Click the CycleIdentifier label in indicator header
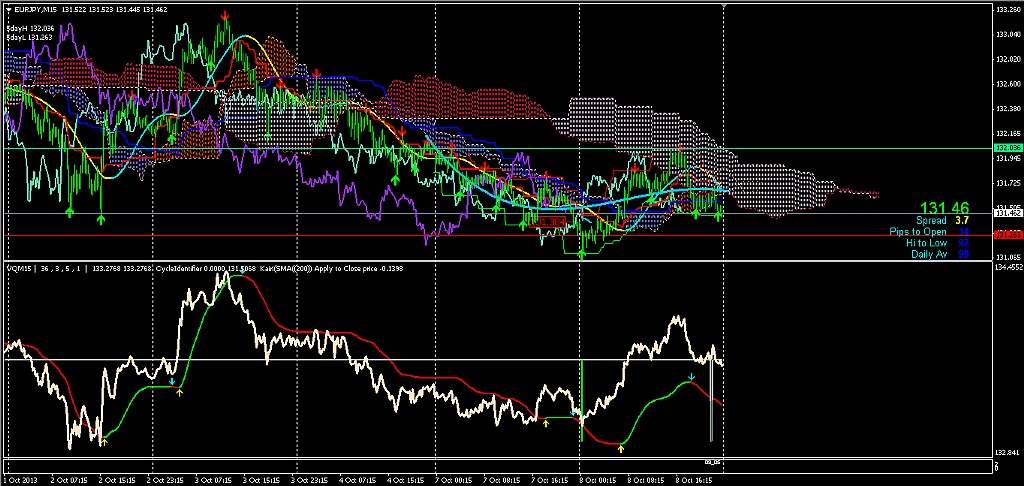Screen dimensions: 1024x486 (178, 268)
